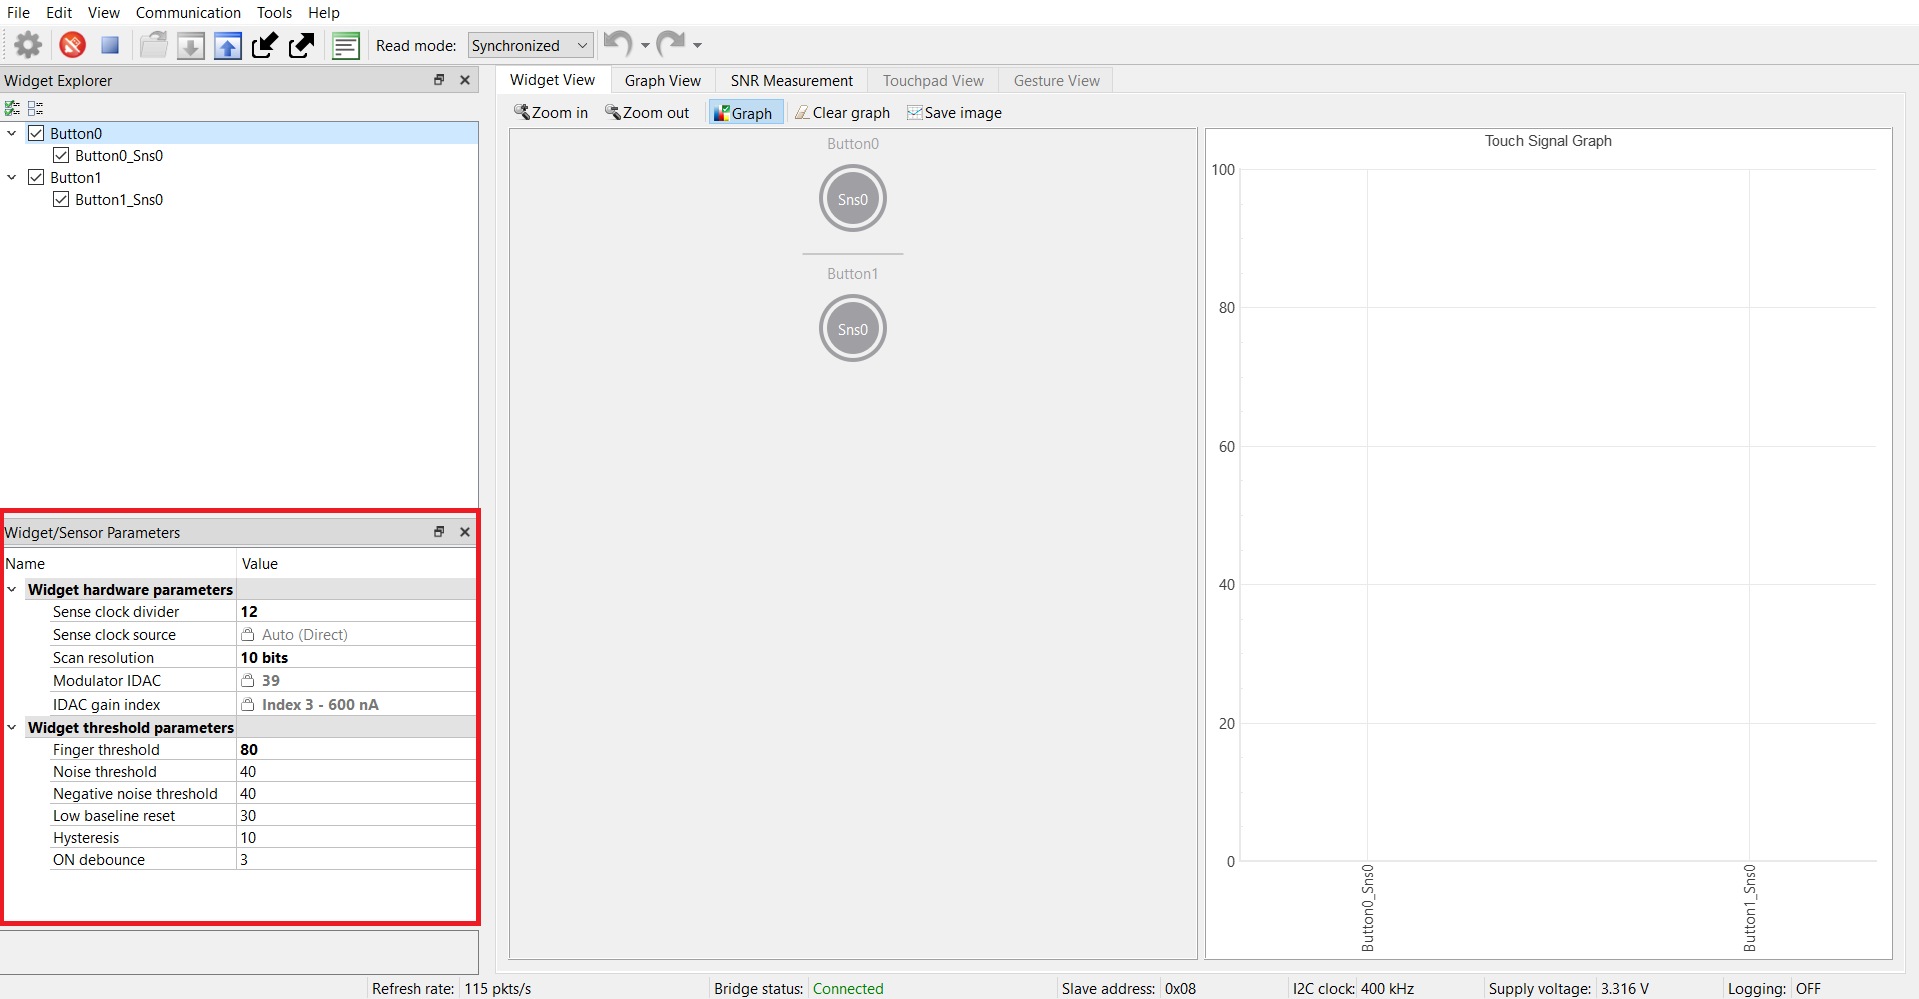Open the Edit menu
Image resolution: width=1919 pixels, height=999 pixels.
pos(59,12)
